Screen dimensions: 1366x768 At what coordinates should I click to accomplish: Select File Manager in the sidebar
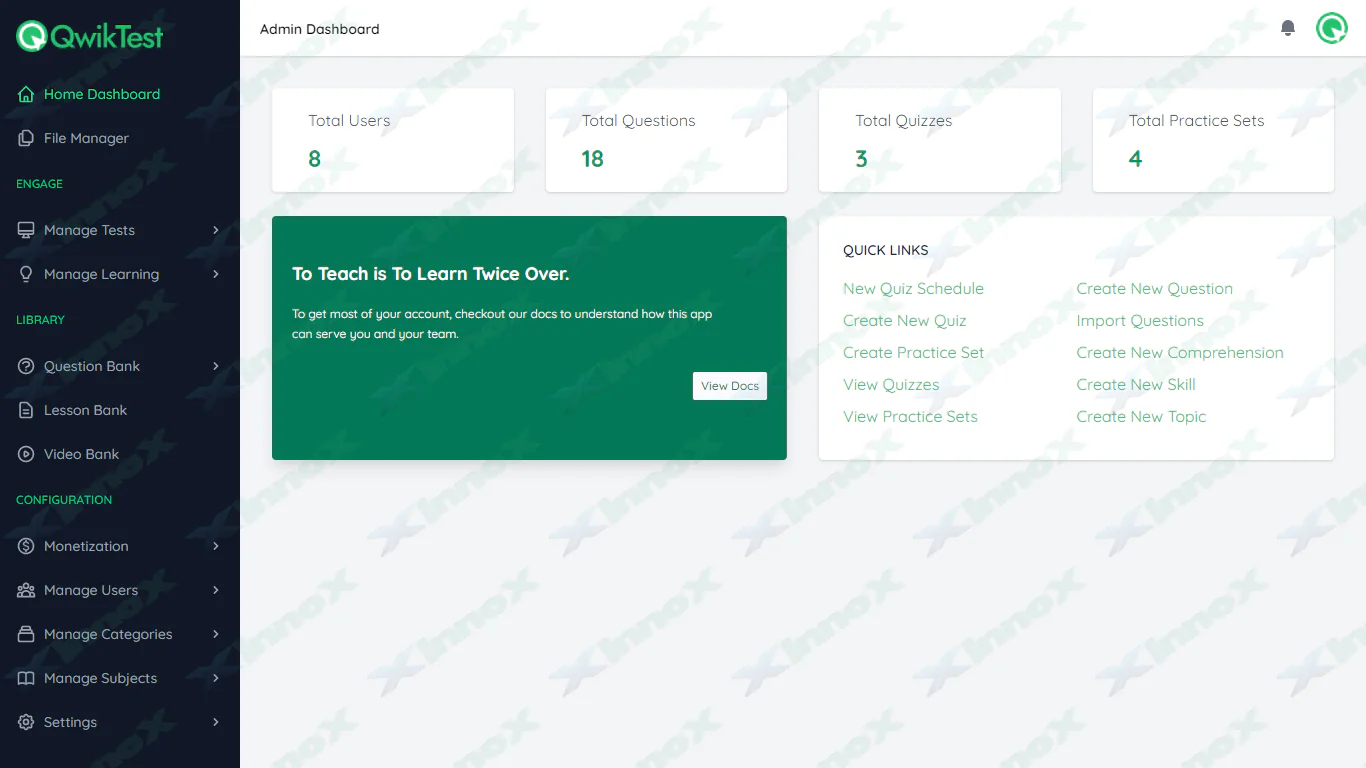pyautogui.click(x=86, y=138)
